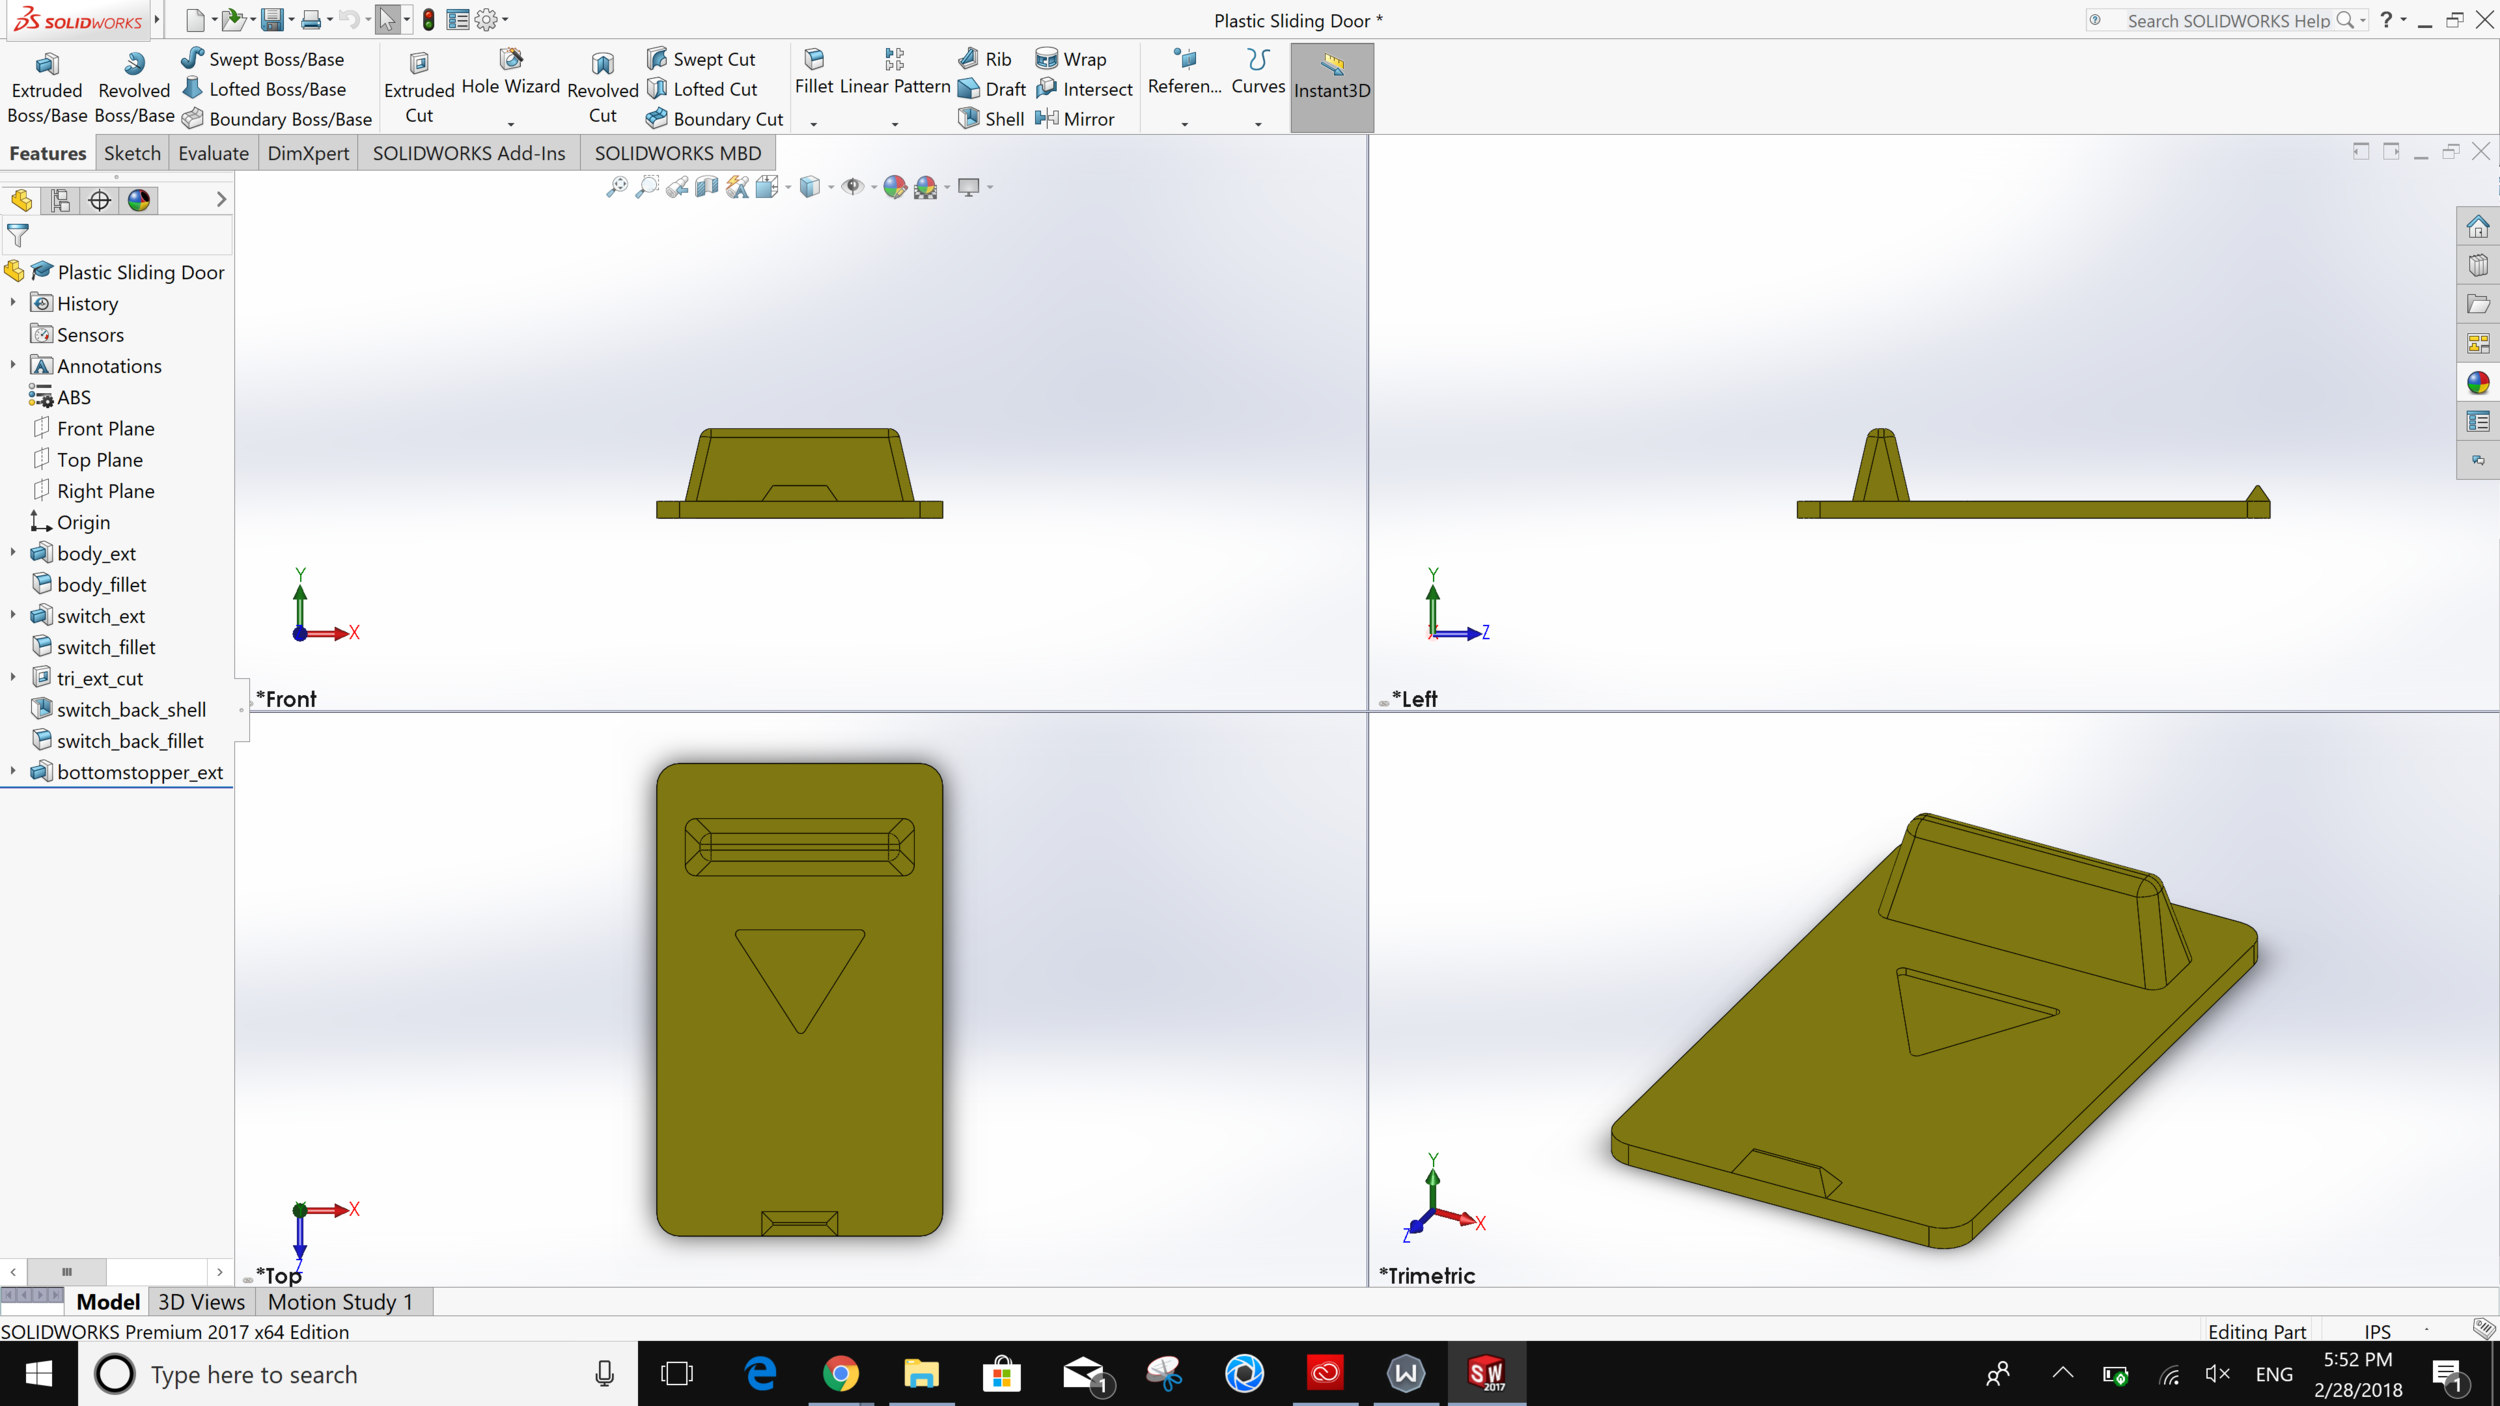Toggle the Instant3D mode
2500x1406 pixels.
tap(1331, 87)
